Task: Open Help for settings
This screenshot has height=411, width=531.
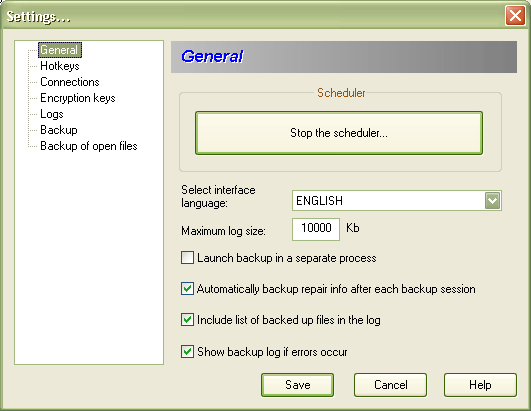Action: [x=480, y=385]
